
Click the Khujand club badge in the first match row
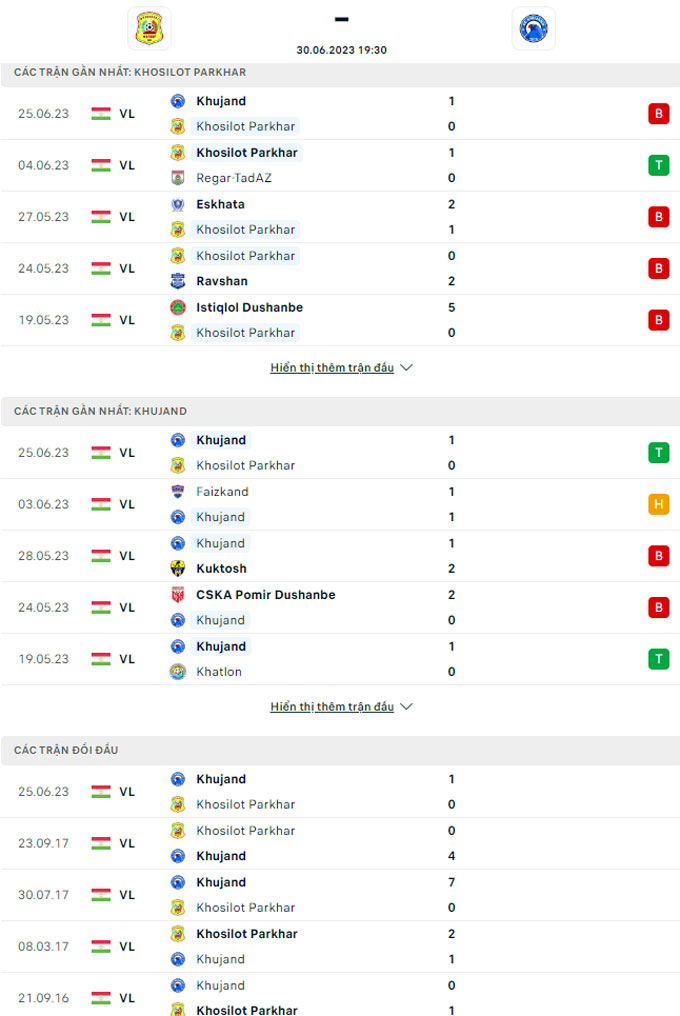pyautogui.click(x=178, y=101)
